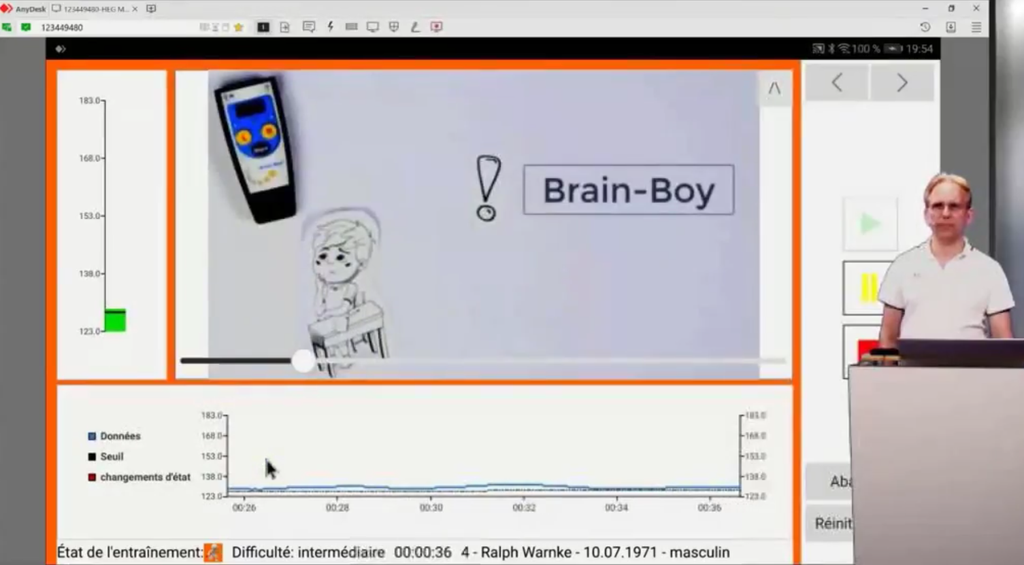Click the 153.0 value on level gauge
The width and height of the screenshot is (1024, 565).
(x=89, y=216)
